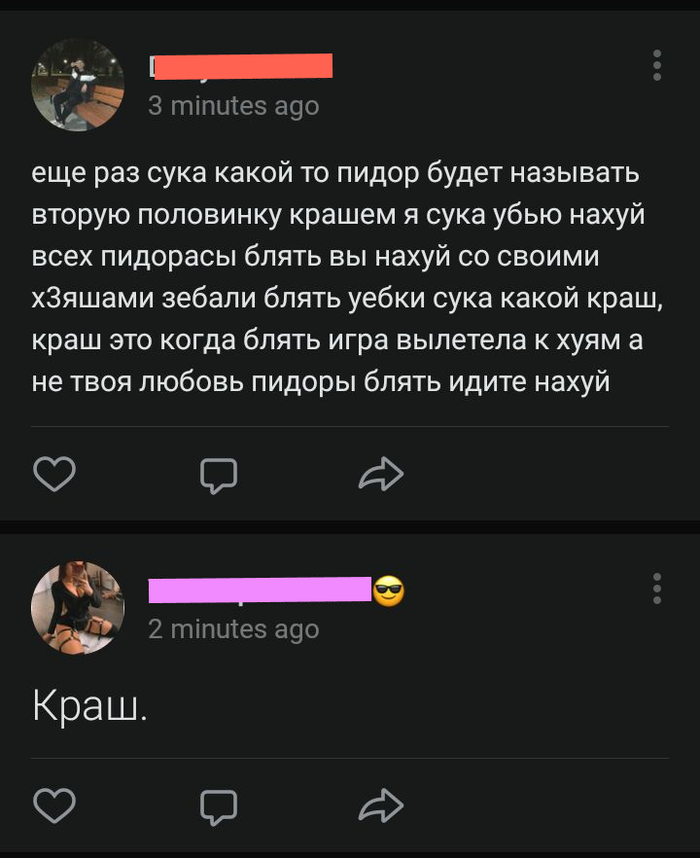
Task: Share the first post using the arrow icon
Action: tap(380, 474)
